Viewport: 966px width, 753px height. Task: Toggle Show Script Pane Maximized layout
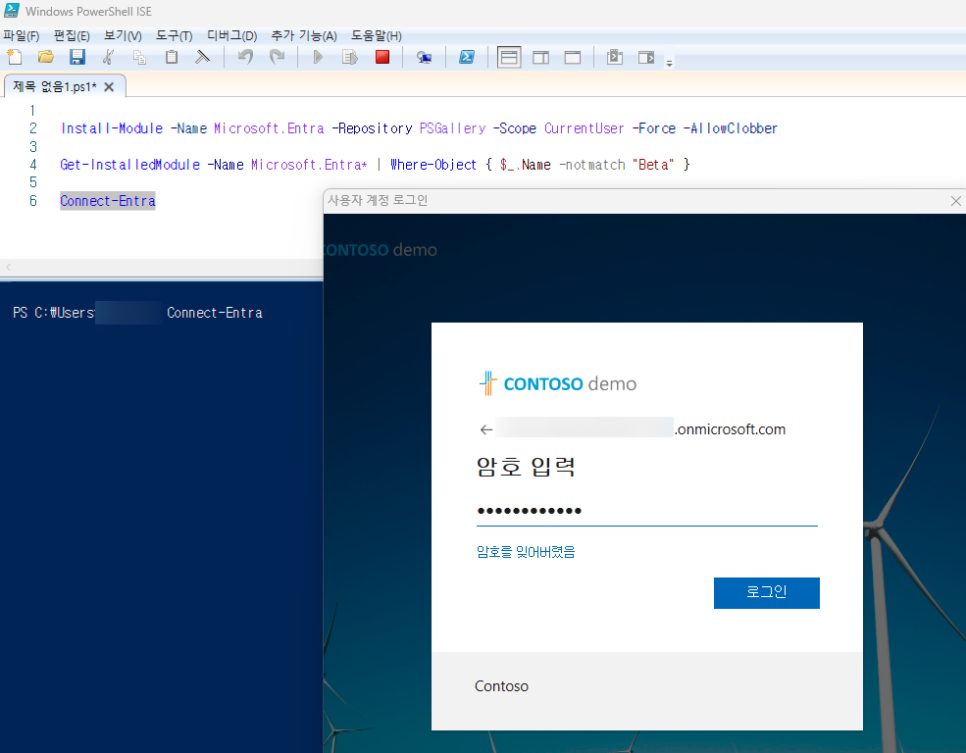(572, 57)
